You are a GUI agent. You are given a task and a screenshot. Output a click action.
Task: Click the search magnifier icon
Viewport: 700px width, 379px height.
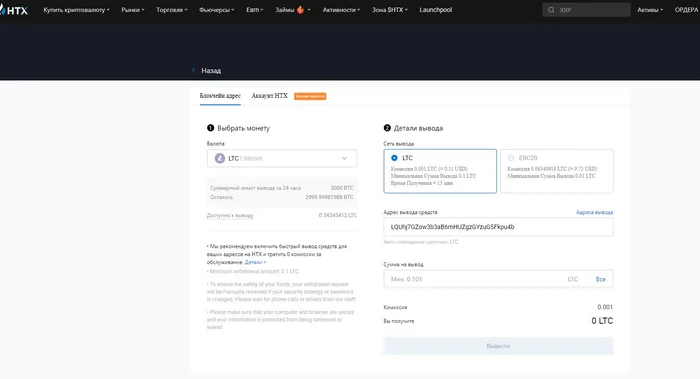pyautogui.click(x=551, y=10)
